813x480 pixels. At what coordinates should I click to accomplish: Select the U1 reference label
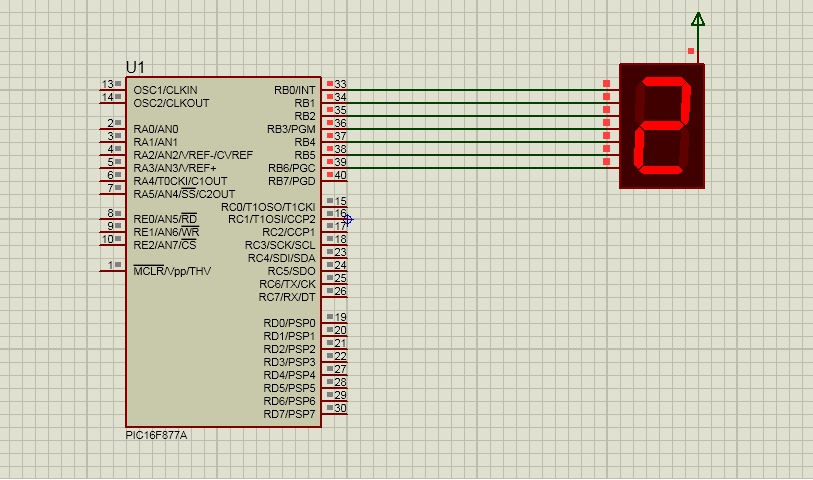click(135, 67)
